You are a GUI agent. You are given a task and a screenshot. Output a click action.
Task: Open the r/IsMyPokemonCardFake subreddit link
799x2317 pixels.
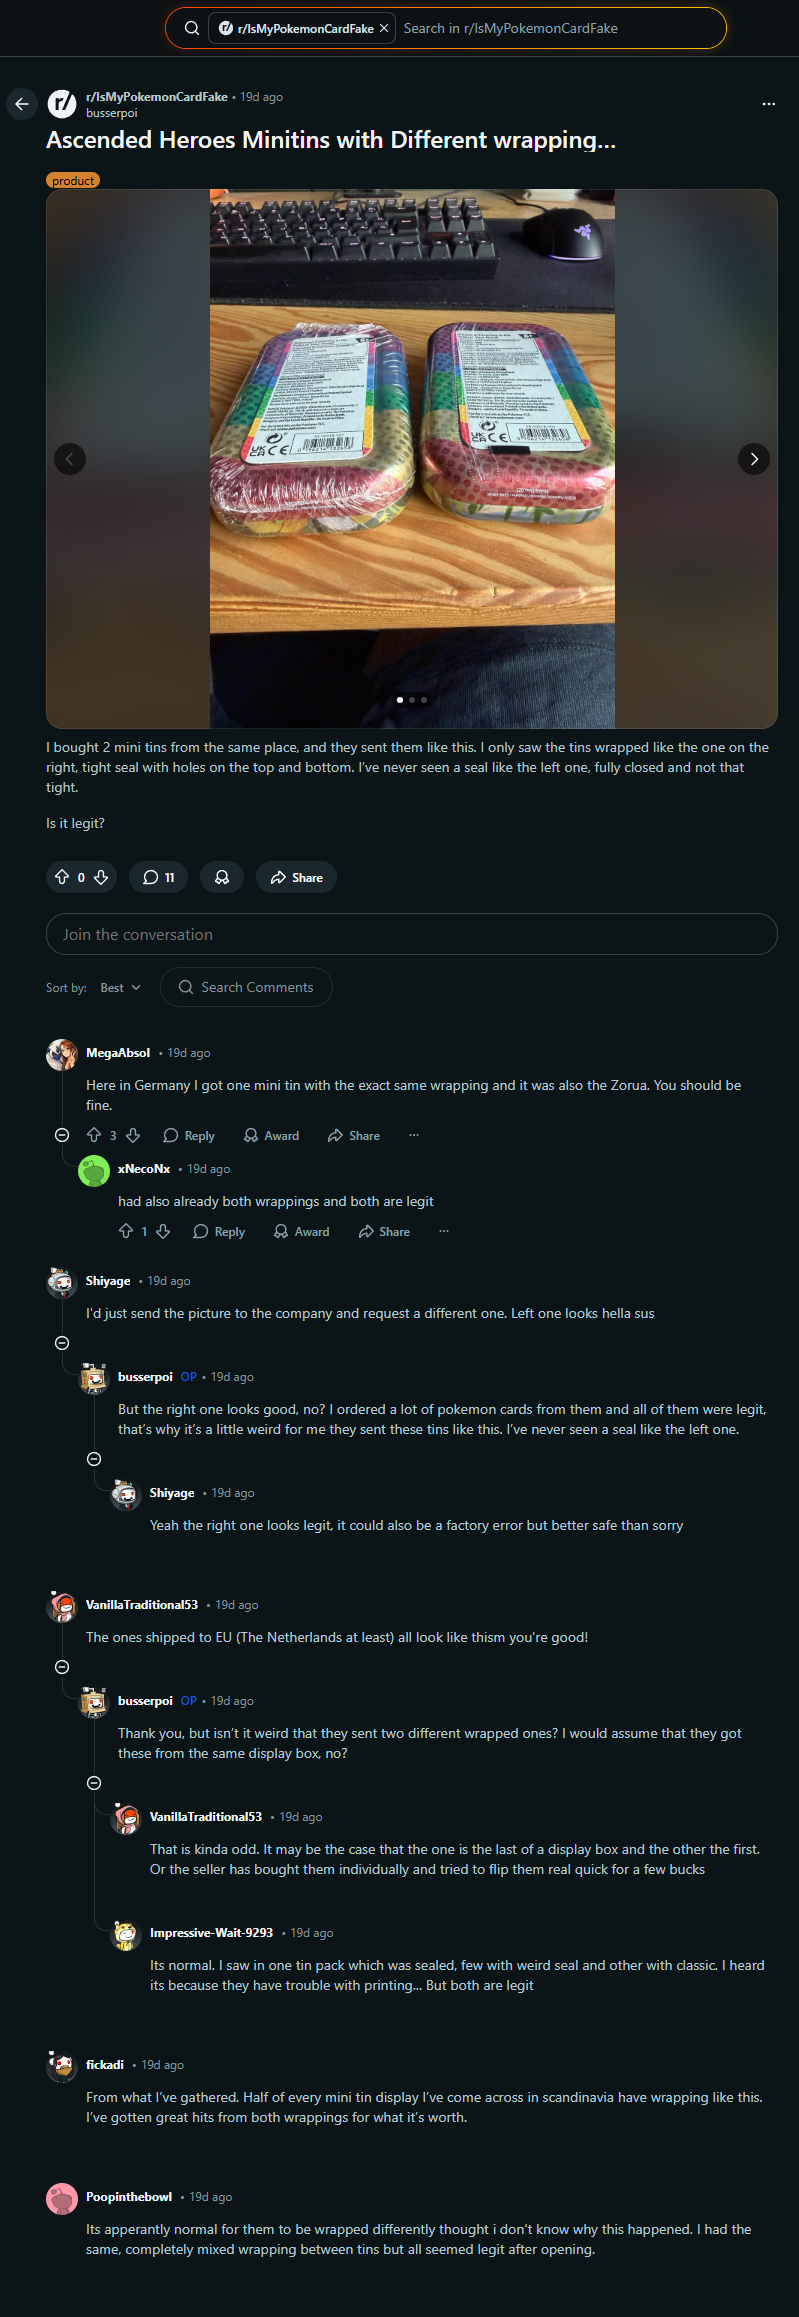[x=157, y=97]
